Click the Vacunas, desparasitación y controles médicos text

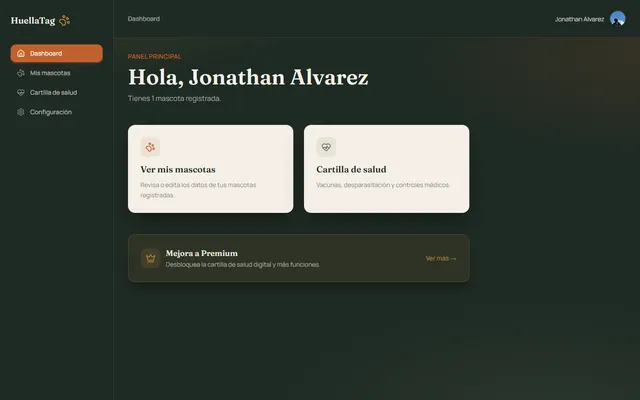[383, 185]
